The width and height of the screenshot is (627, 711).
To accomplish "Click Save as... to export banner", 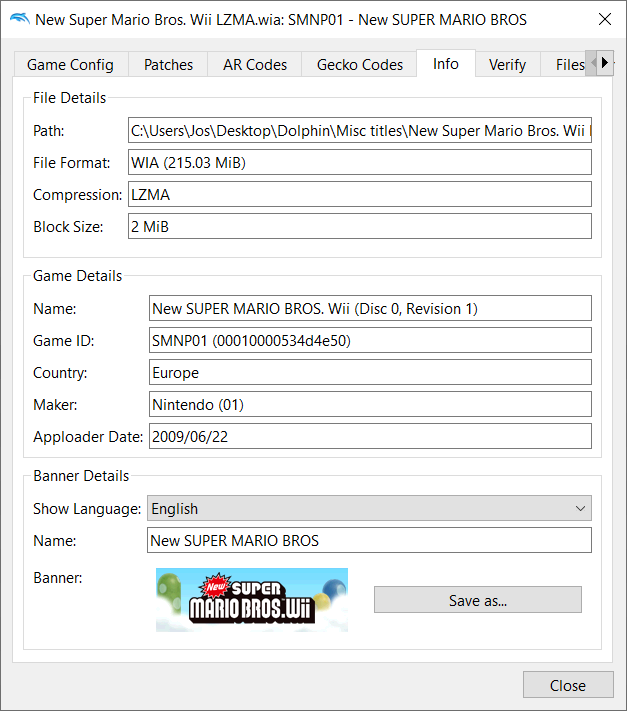I will tap(478, 600).
